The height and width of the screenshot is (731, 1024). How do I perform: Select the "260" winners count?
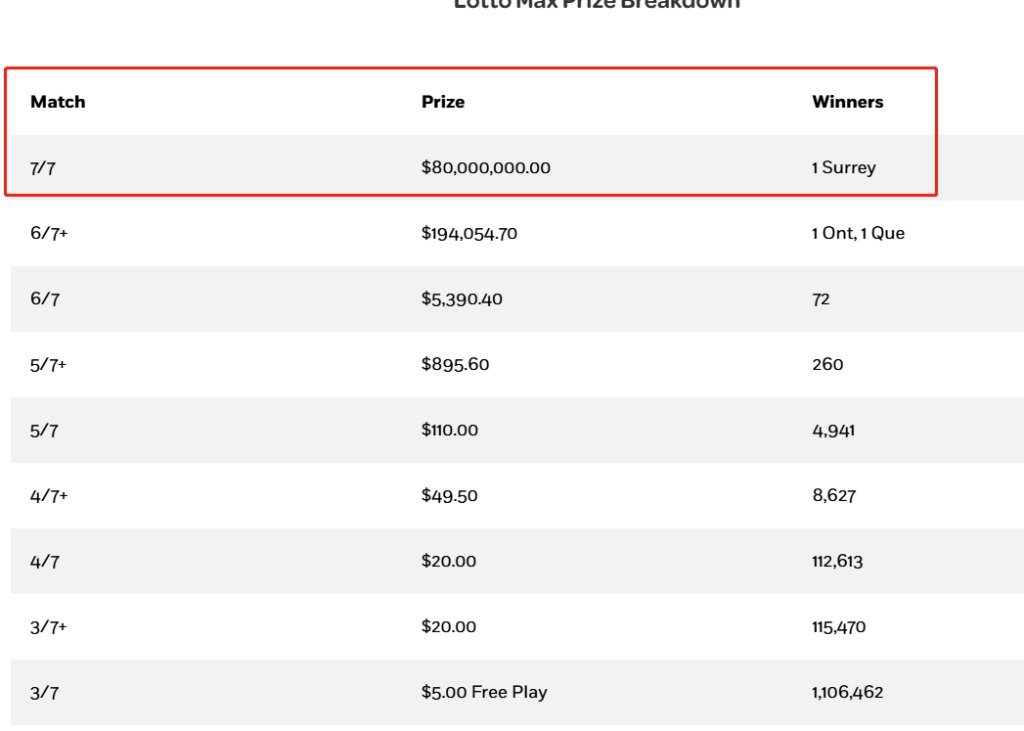pos(827,365)
